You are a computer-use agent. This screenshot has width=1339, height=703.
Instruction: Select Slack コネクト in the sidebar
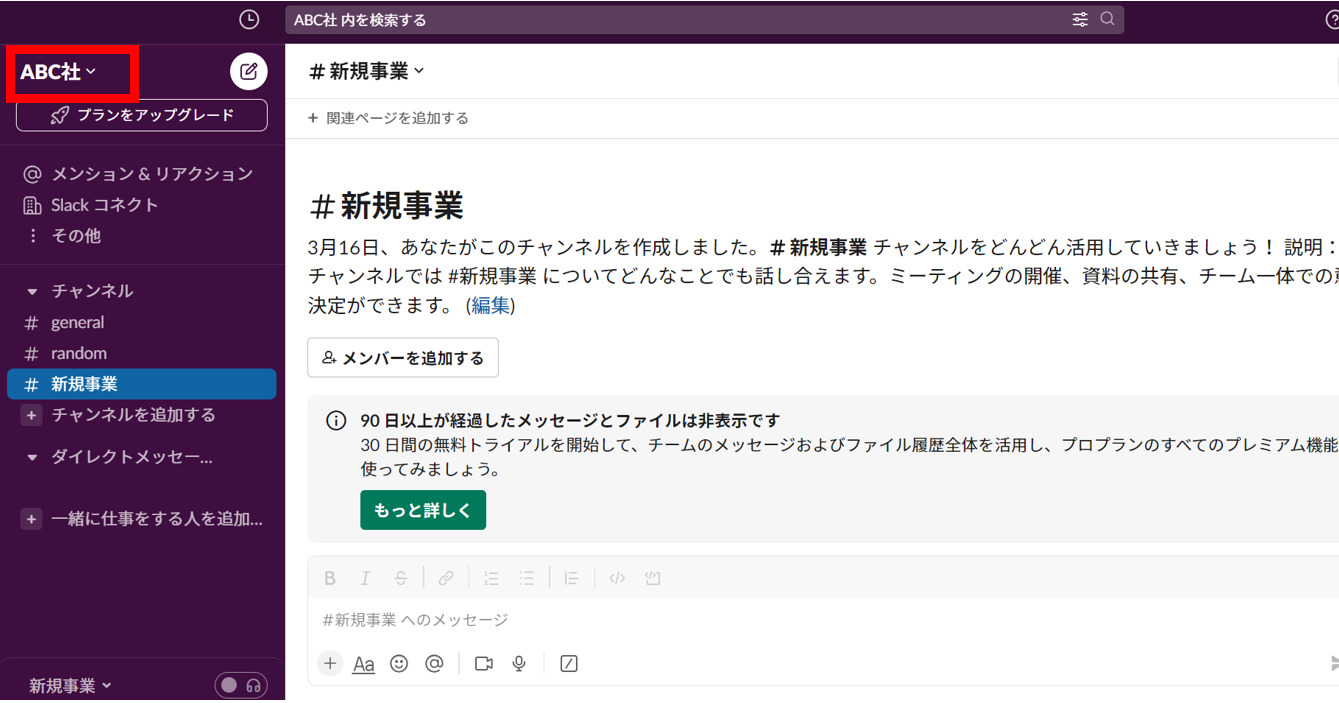click(x=103, y=204)
